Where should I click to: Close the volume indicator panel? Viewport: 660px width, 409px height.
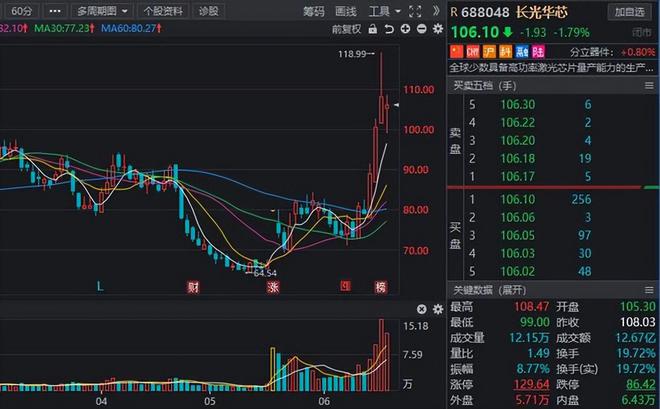coord(421,309)
